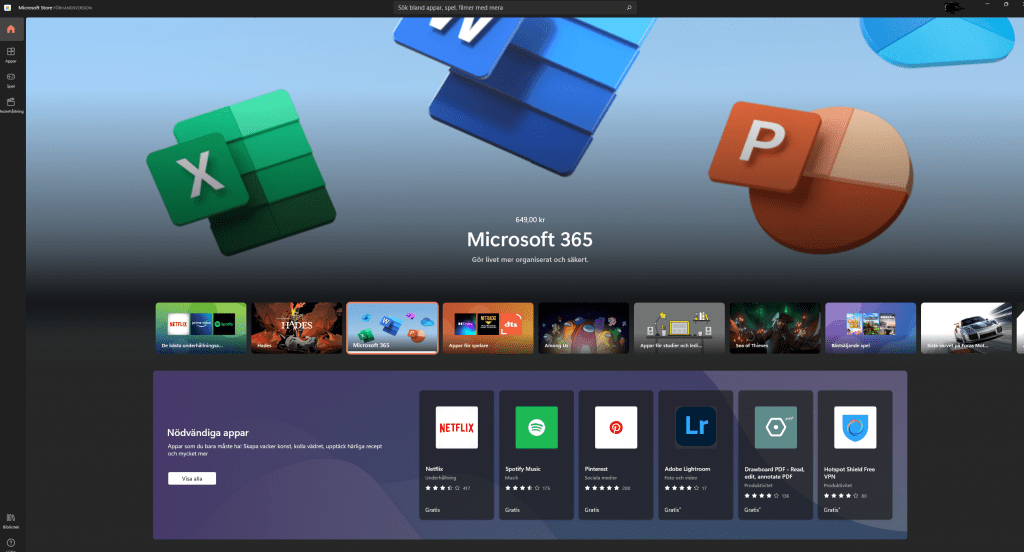Select the Hades carousel thumbnail
This screenshot has height=552, width=1024.
coord(296,328)
